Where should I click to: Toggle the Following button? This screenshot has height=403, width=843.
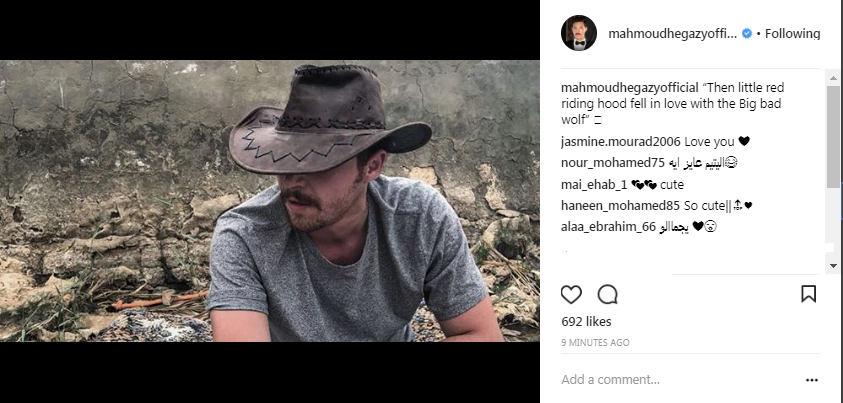point(792,33)
